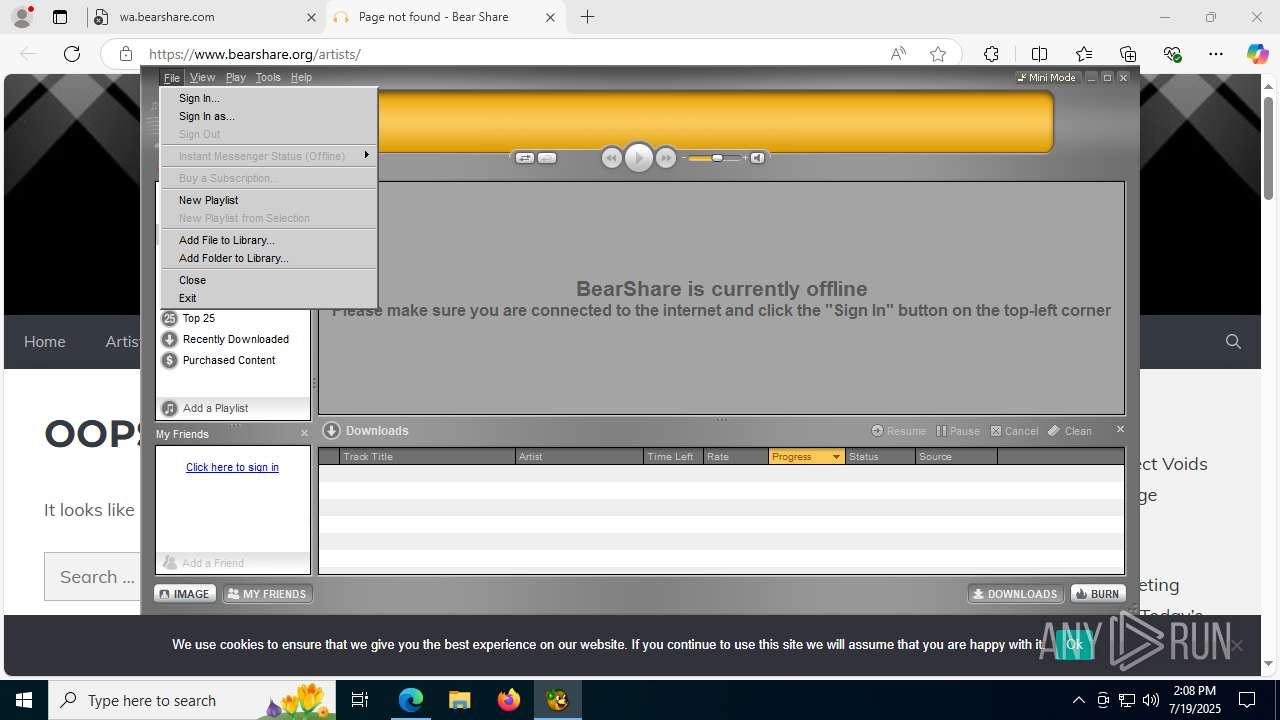Open Browser essentials heart icon
1280x720 pixels.
(1172, 54)
